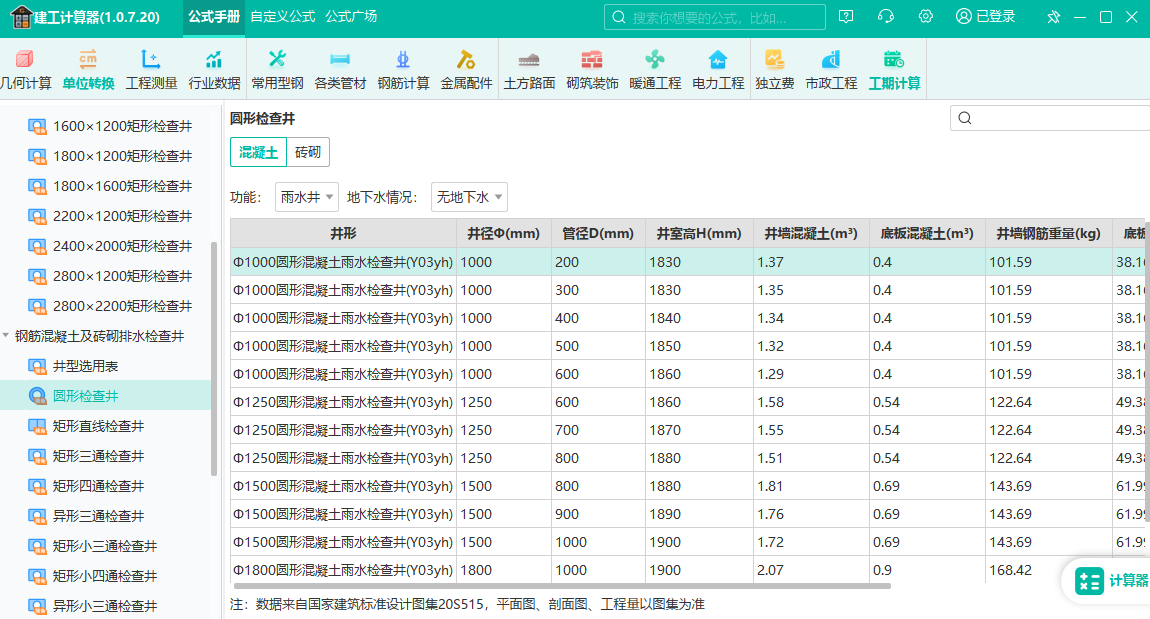Open the 金属配件 metal fittings tool

tap(466, 70)
